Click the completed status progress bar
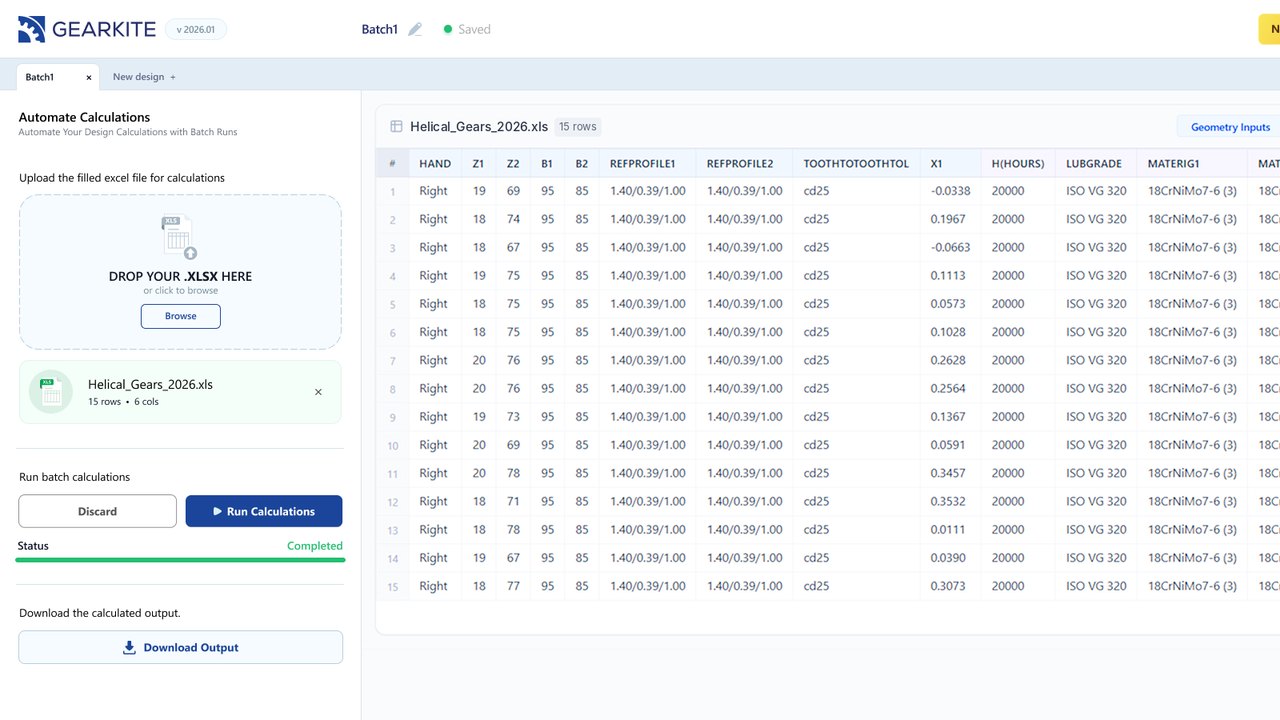Viewport: 1280px width, 720px height. click(180, 560)
